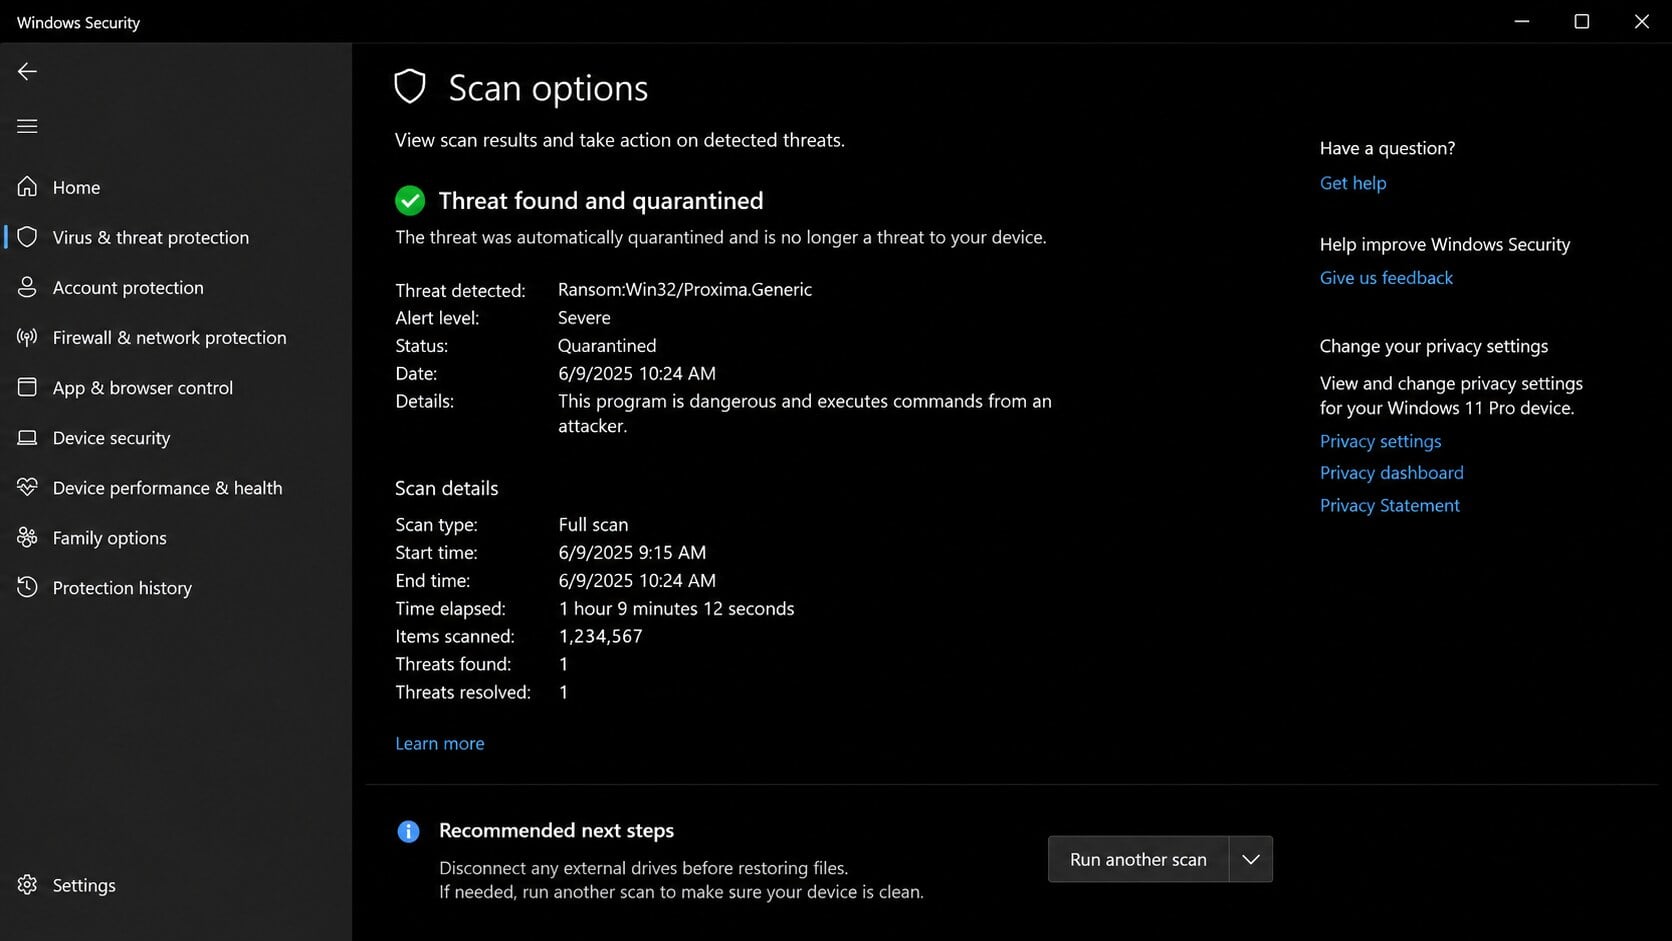Click the Run another scan button

[1138, 859]
